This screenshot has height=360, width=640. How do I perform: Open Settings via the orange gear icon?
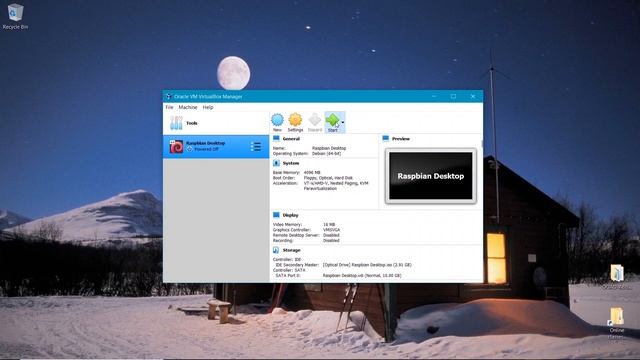pyautogui.click(x=295, y=120)
